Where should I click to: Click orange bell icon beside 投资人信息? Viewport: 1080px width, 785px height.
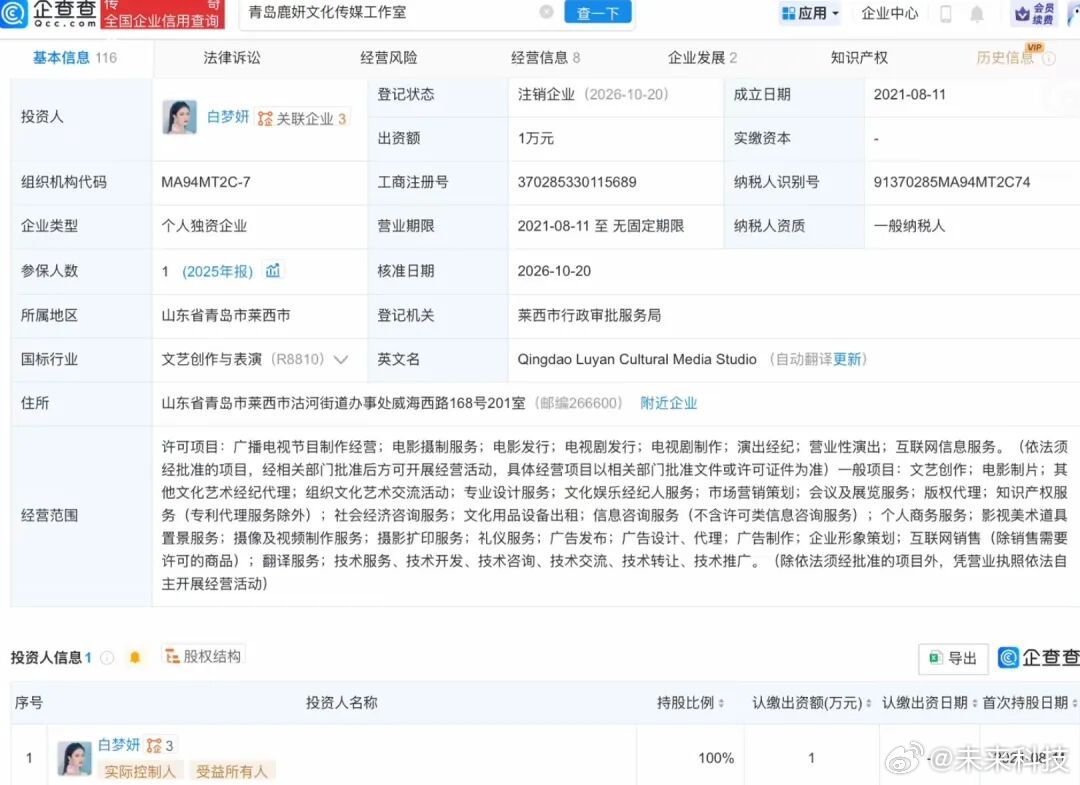(x=135, y=658)
